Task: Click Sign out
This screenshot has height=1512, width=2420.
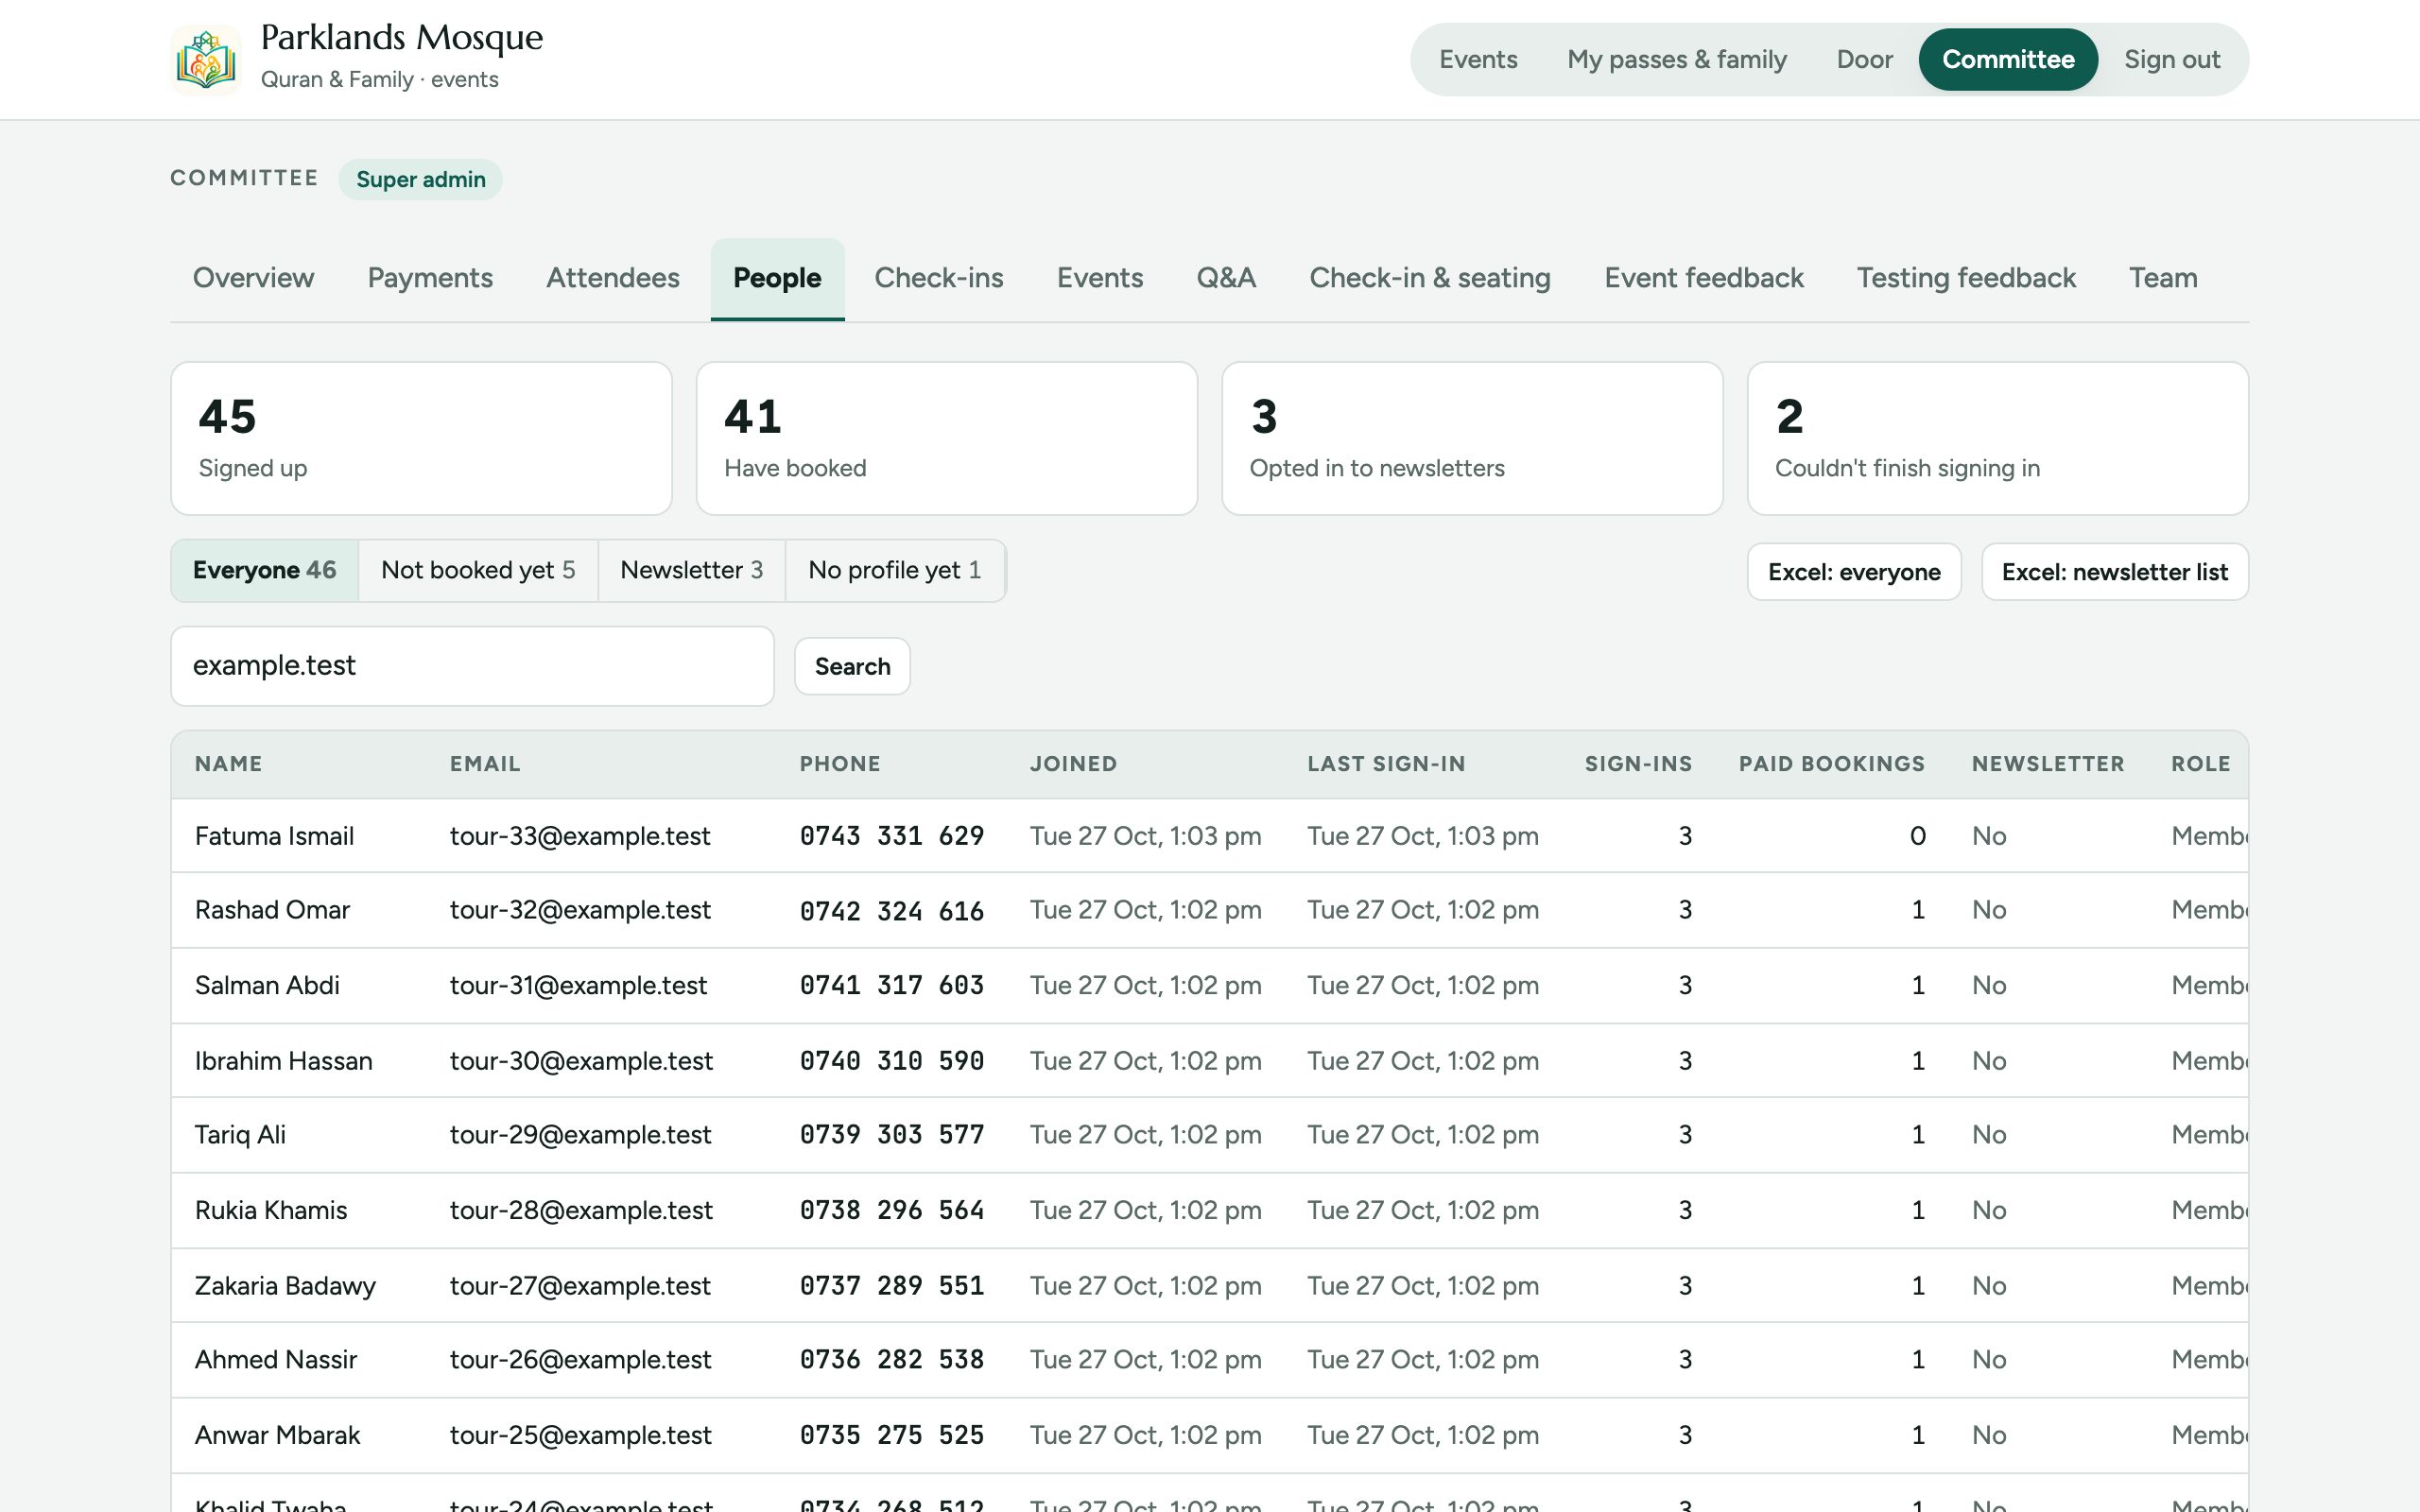Action: [x=2172, y=60]
